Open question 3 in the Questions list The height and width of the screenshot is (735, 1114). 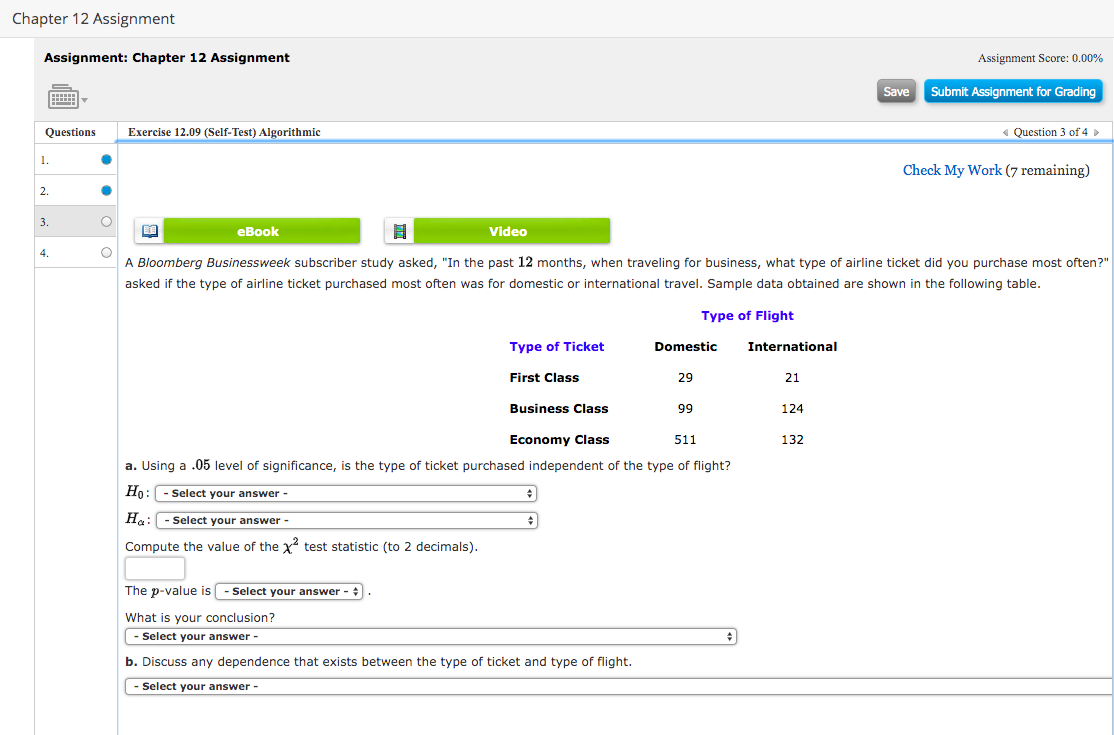click(75, 222)
